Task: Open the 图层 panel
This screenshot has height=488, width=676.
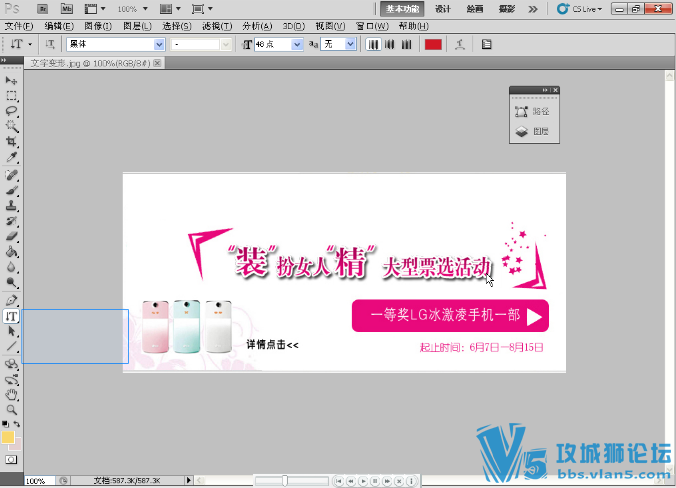Action: [532, 131]
